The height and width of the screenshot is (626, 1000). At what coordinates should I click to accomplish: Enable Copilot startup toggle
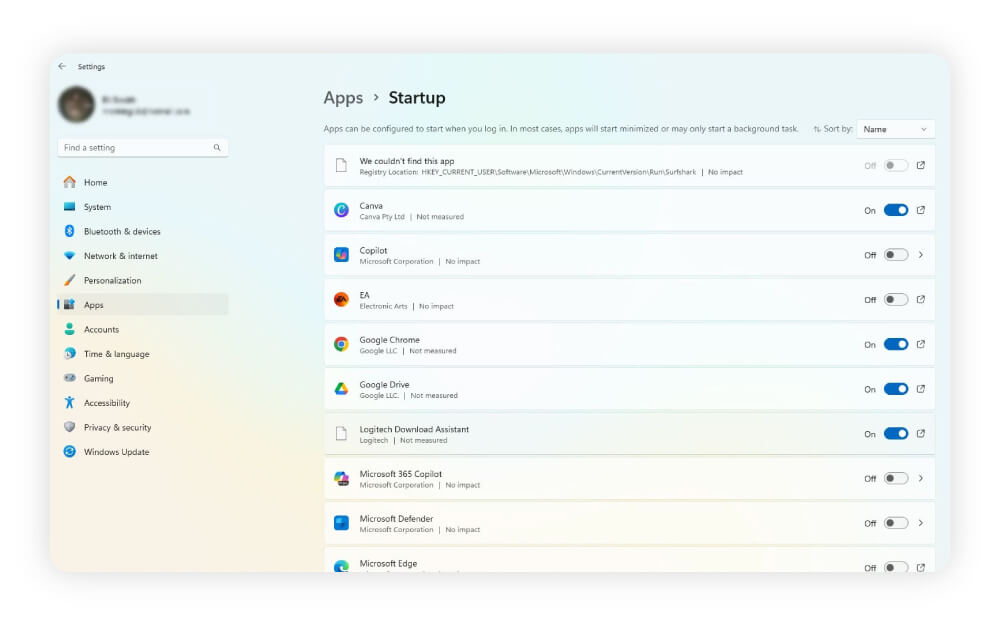click(895, 255)
